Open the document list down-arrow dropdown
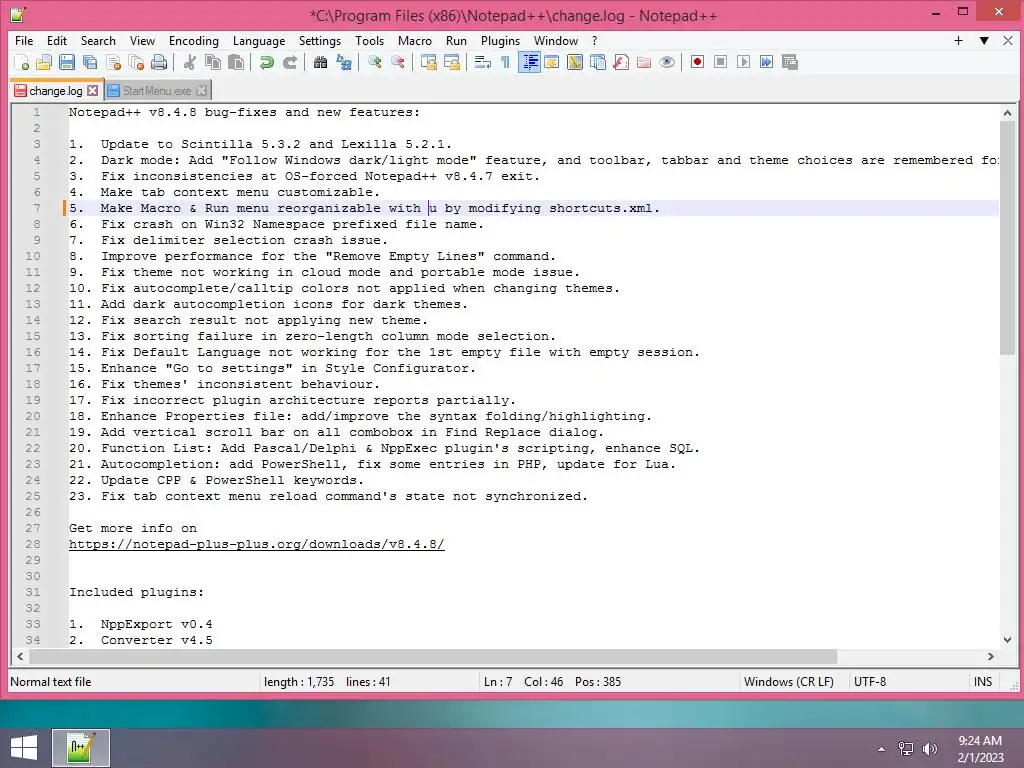 point(984,40)
